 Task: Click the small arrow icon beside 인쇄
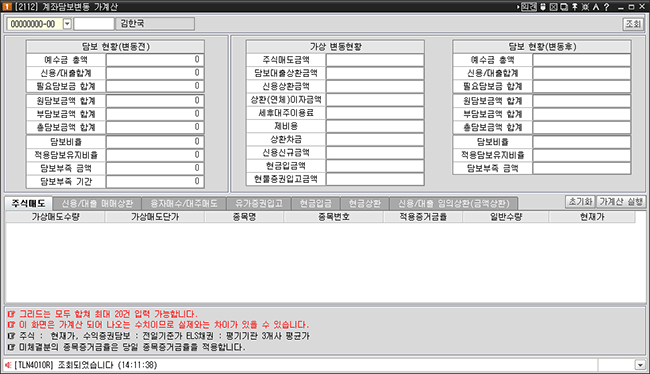[x=518, y=7]
